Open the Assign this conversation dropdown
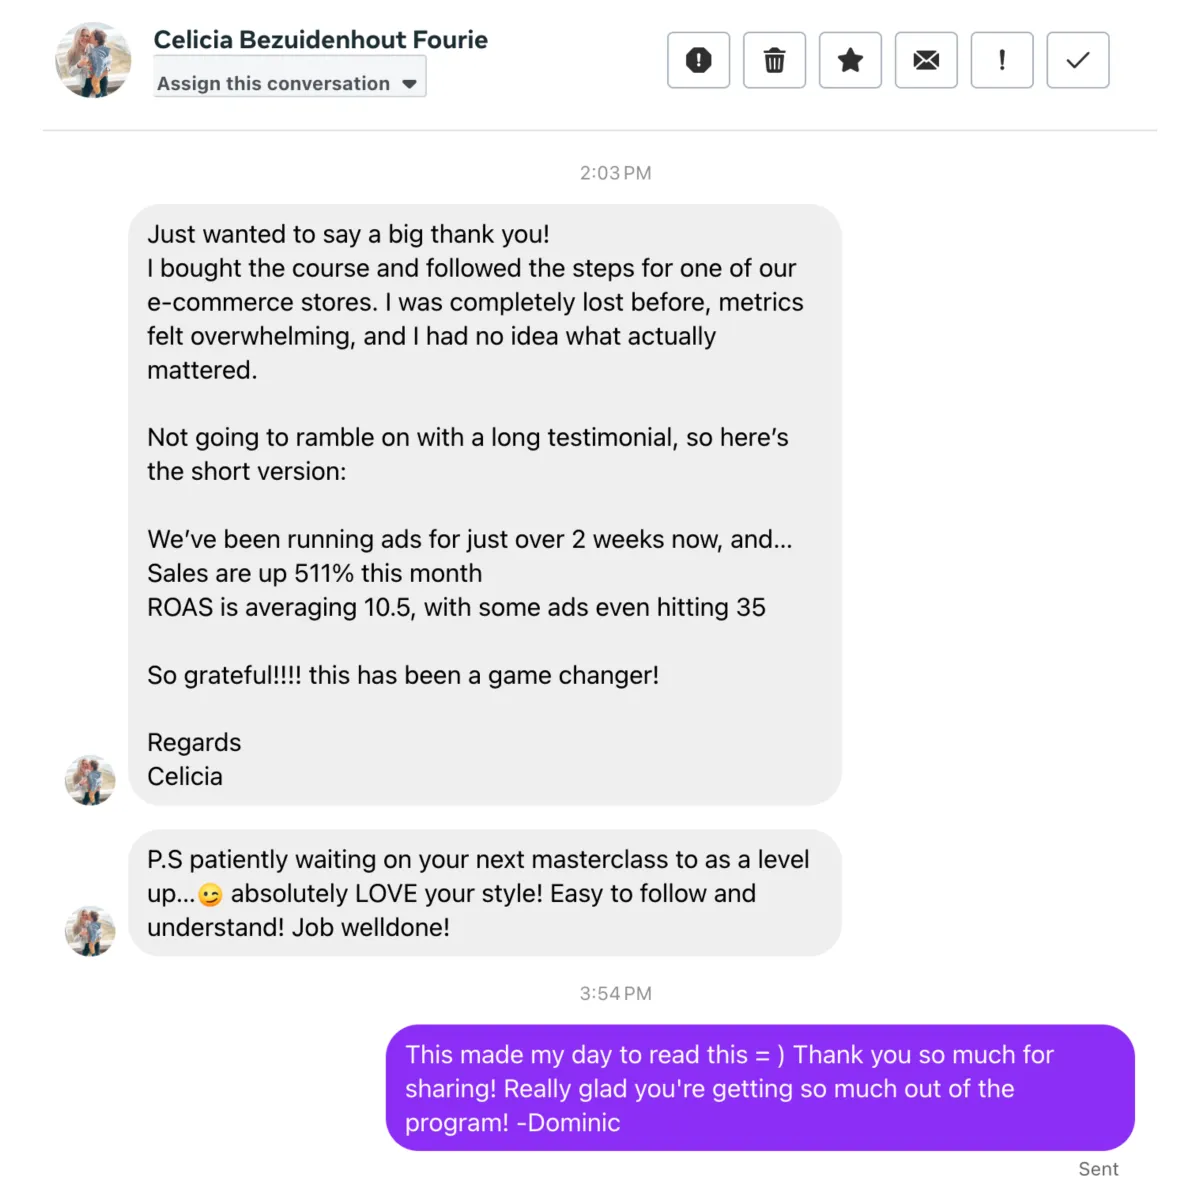The width and height of the screenshot is (1200, 1200). coord(290,77)
